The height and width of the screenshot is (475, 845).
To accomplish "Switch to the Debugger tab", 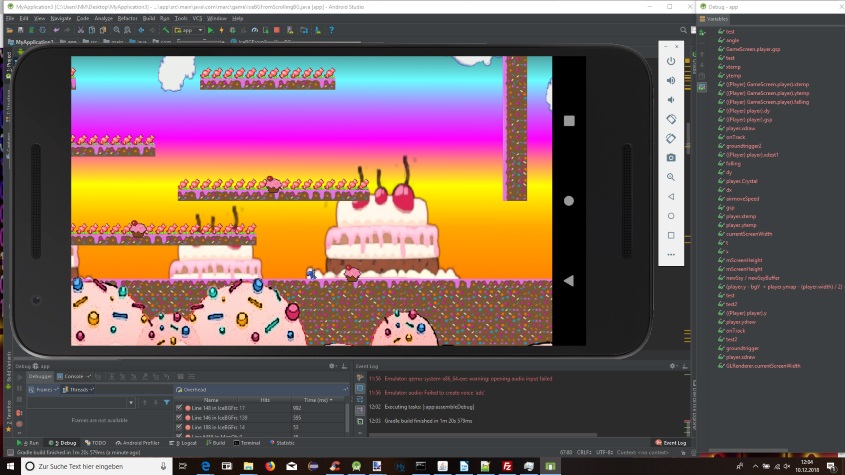I will [x=40, y=376].
